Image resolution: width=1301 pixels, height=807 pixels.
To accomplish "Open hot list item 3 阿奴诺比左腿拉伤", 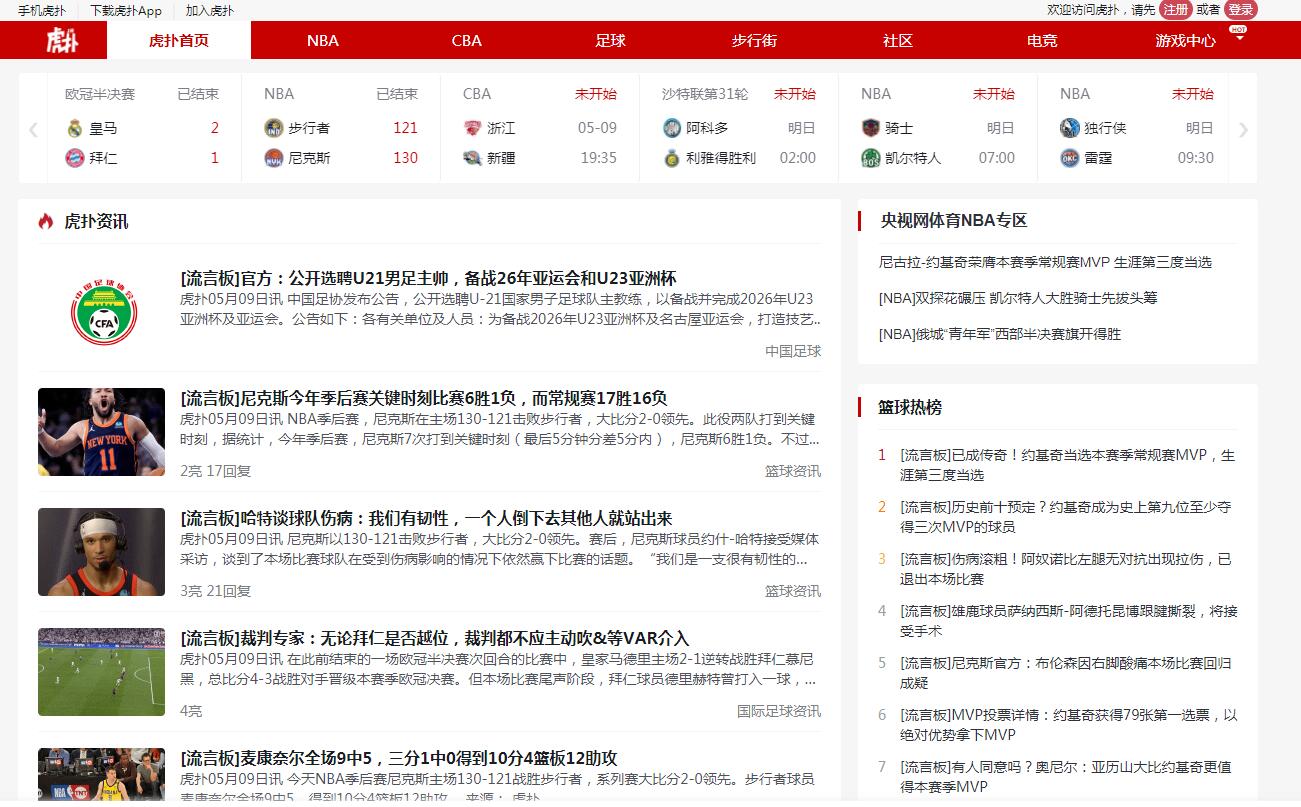I will point(1066,569).
